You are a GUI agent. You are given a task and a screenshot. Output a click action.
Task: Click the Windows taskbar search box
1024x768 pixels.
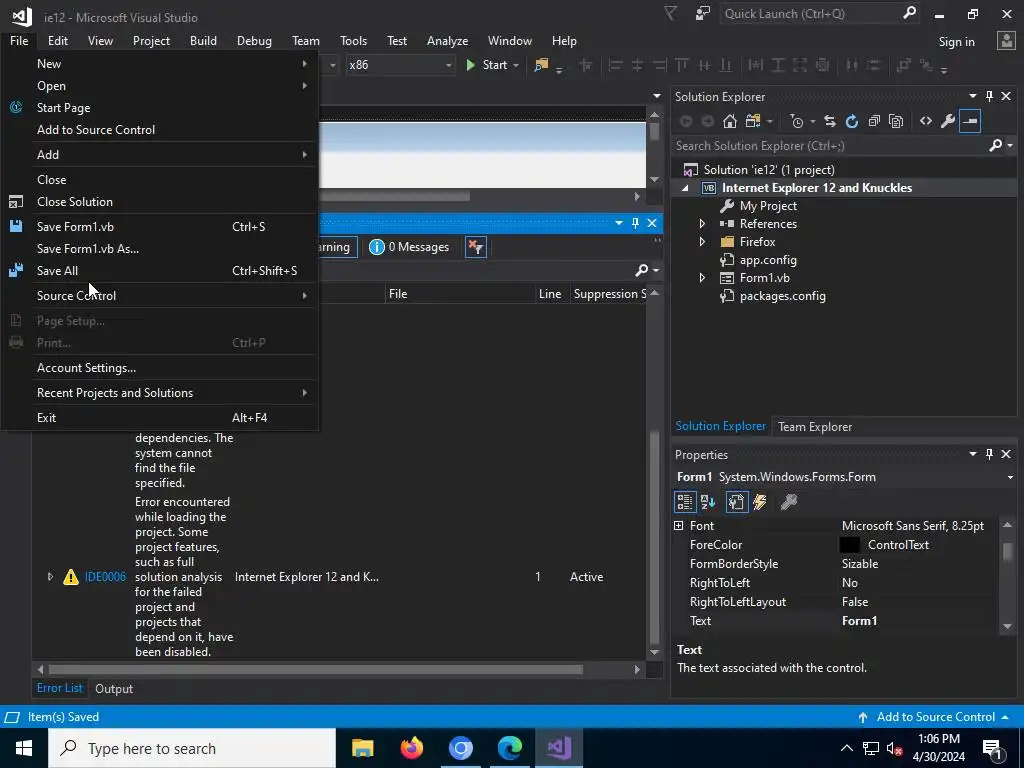click(x=192, y=748)
